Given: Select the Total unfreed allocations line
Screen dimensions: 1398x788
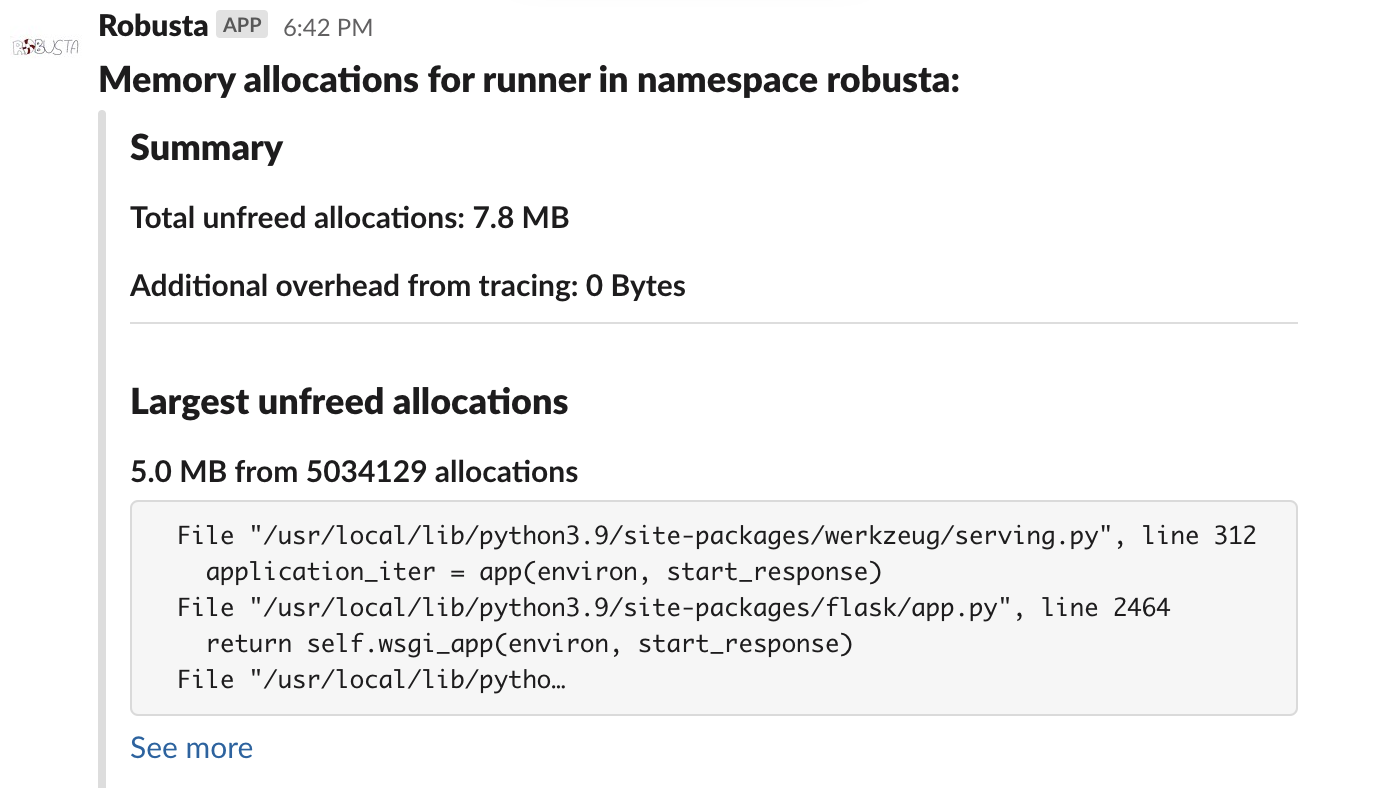Looking at the screenshot, I should click(x=349, y=217).
